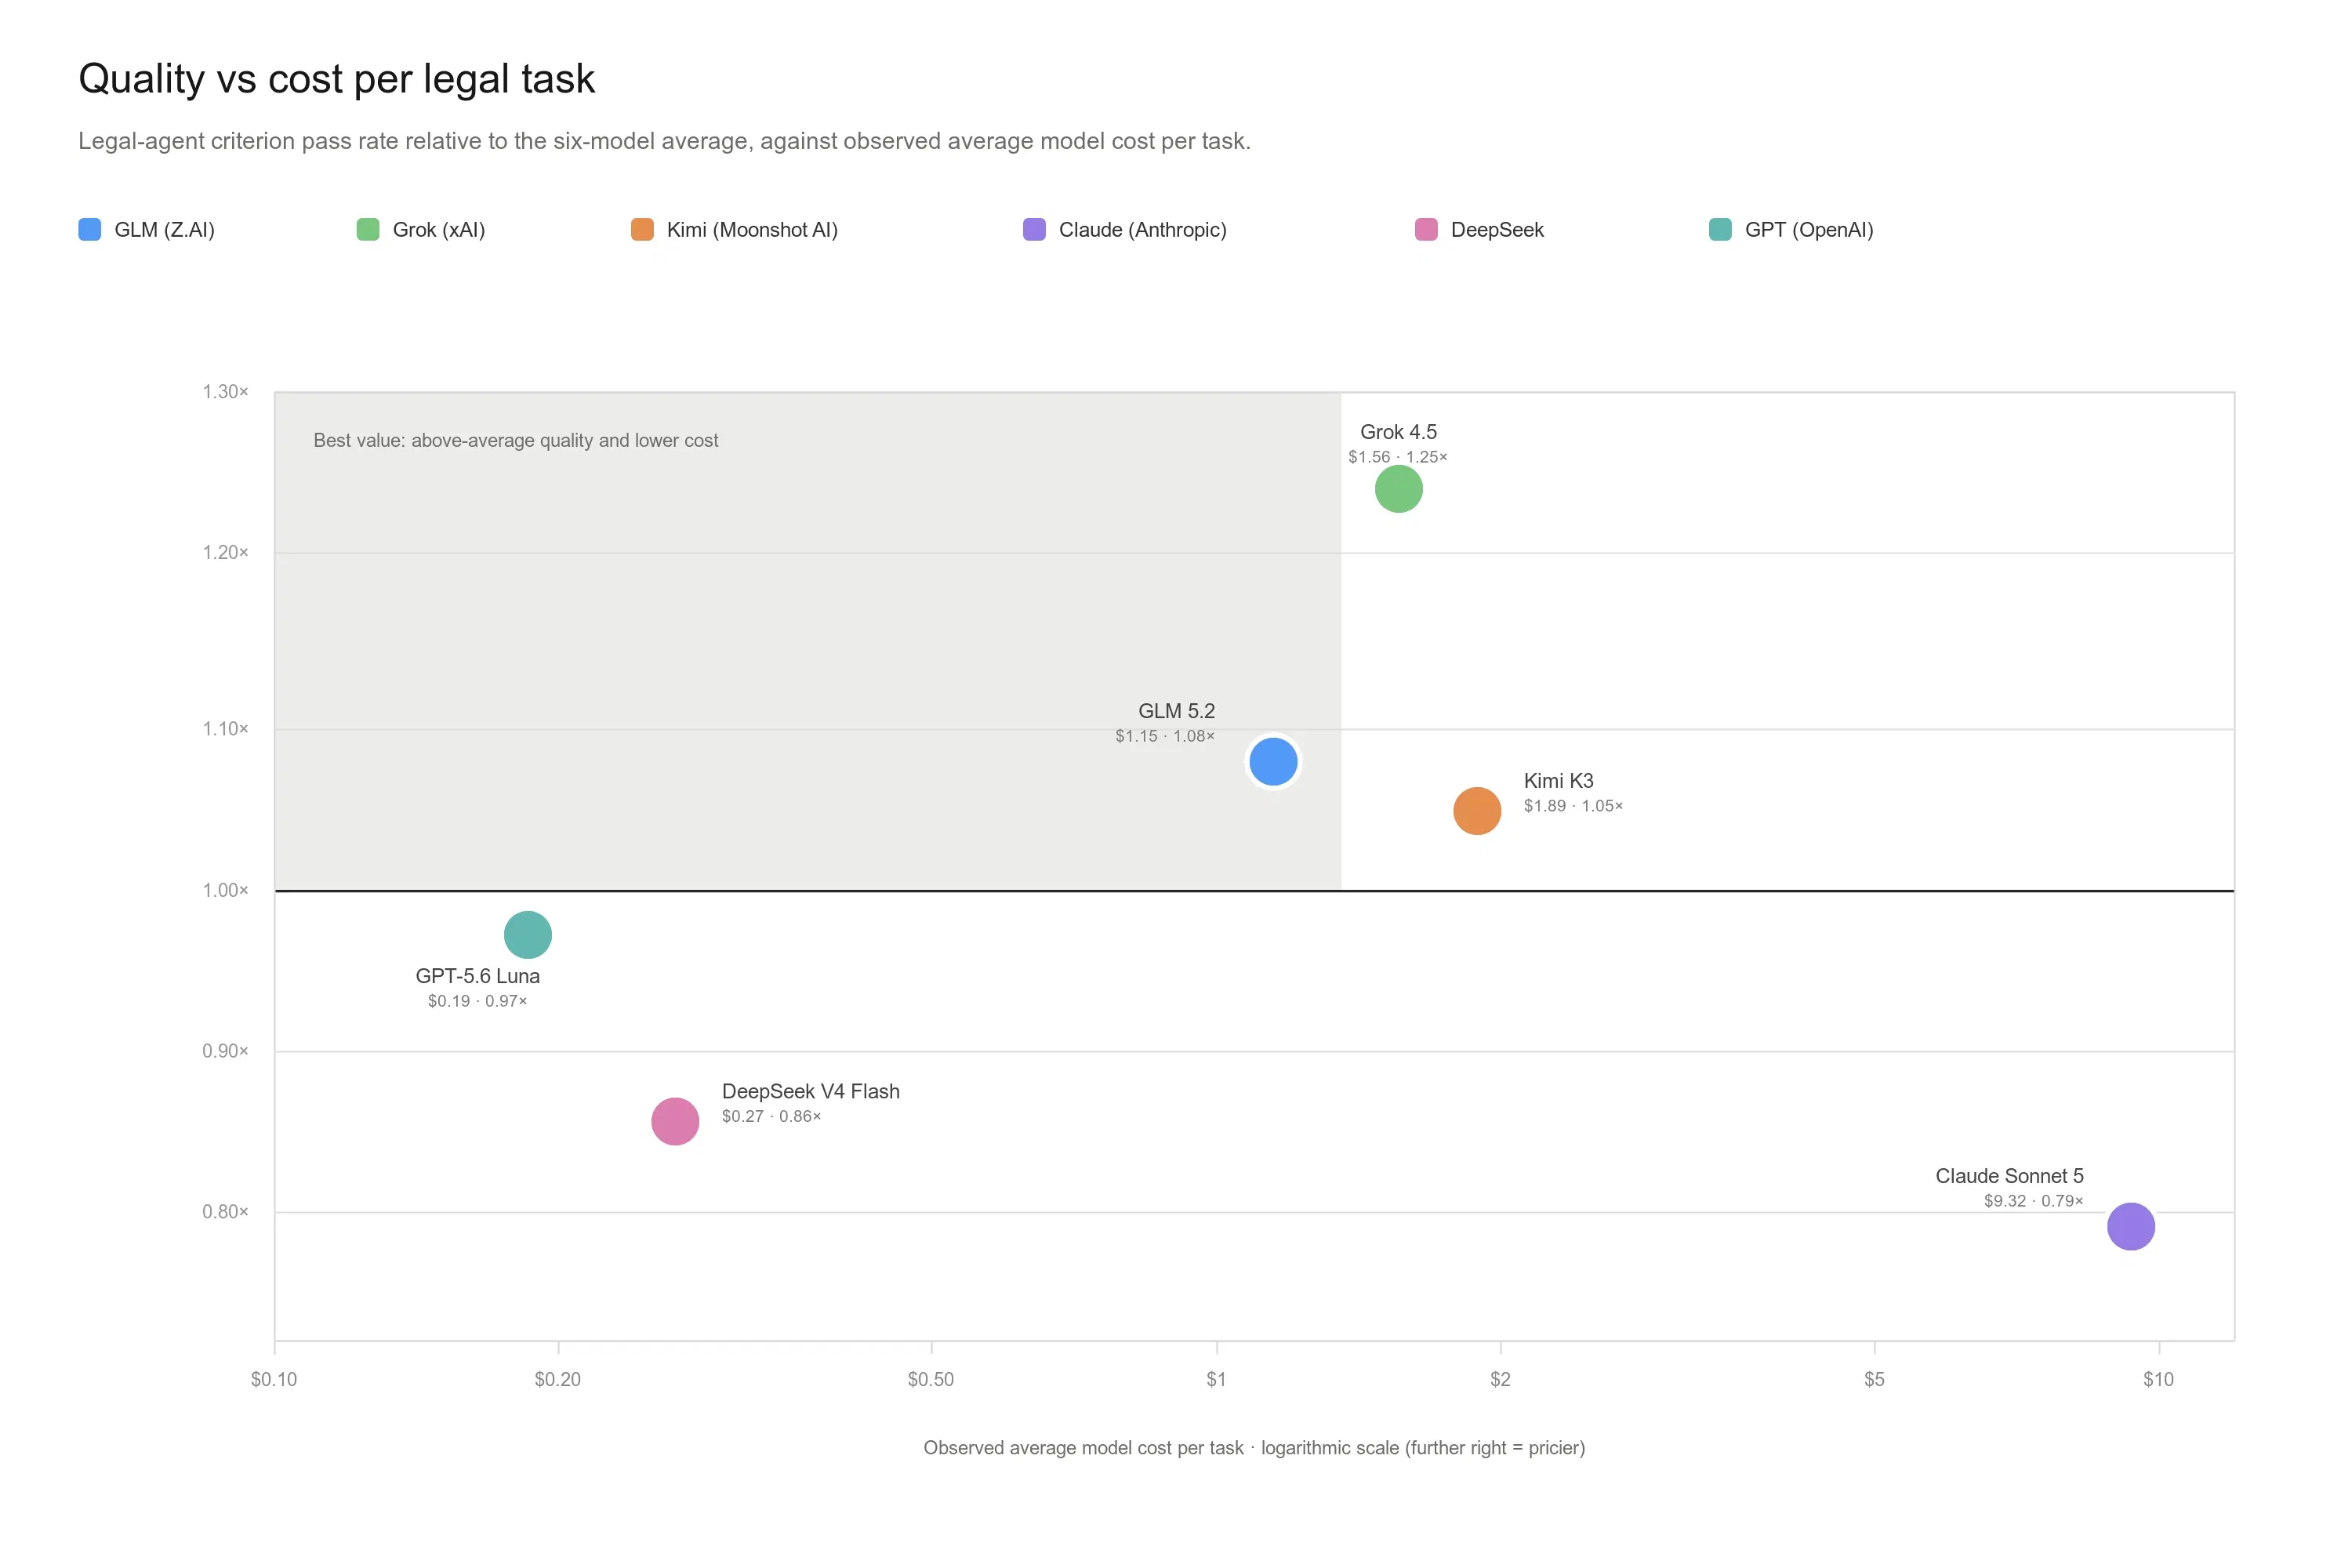Click the GPT-5.6 Luna point label
Screen dimensions: 2352x1568
pos(478,976)
